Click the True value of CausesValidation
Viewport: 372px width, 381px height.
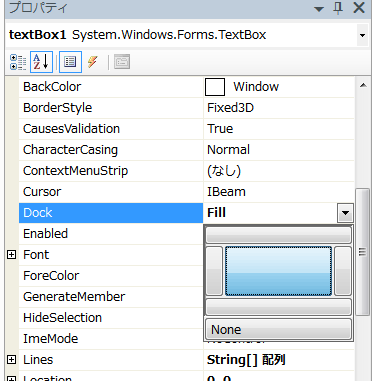tap(220, 129)
